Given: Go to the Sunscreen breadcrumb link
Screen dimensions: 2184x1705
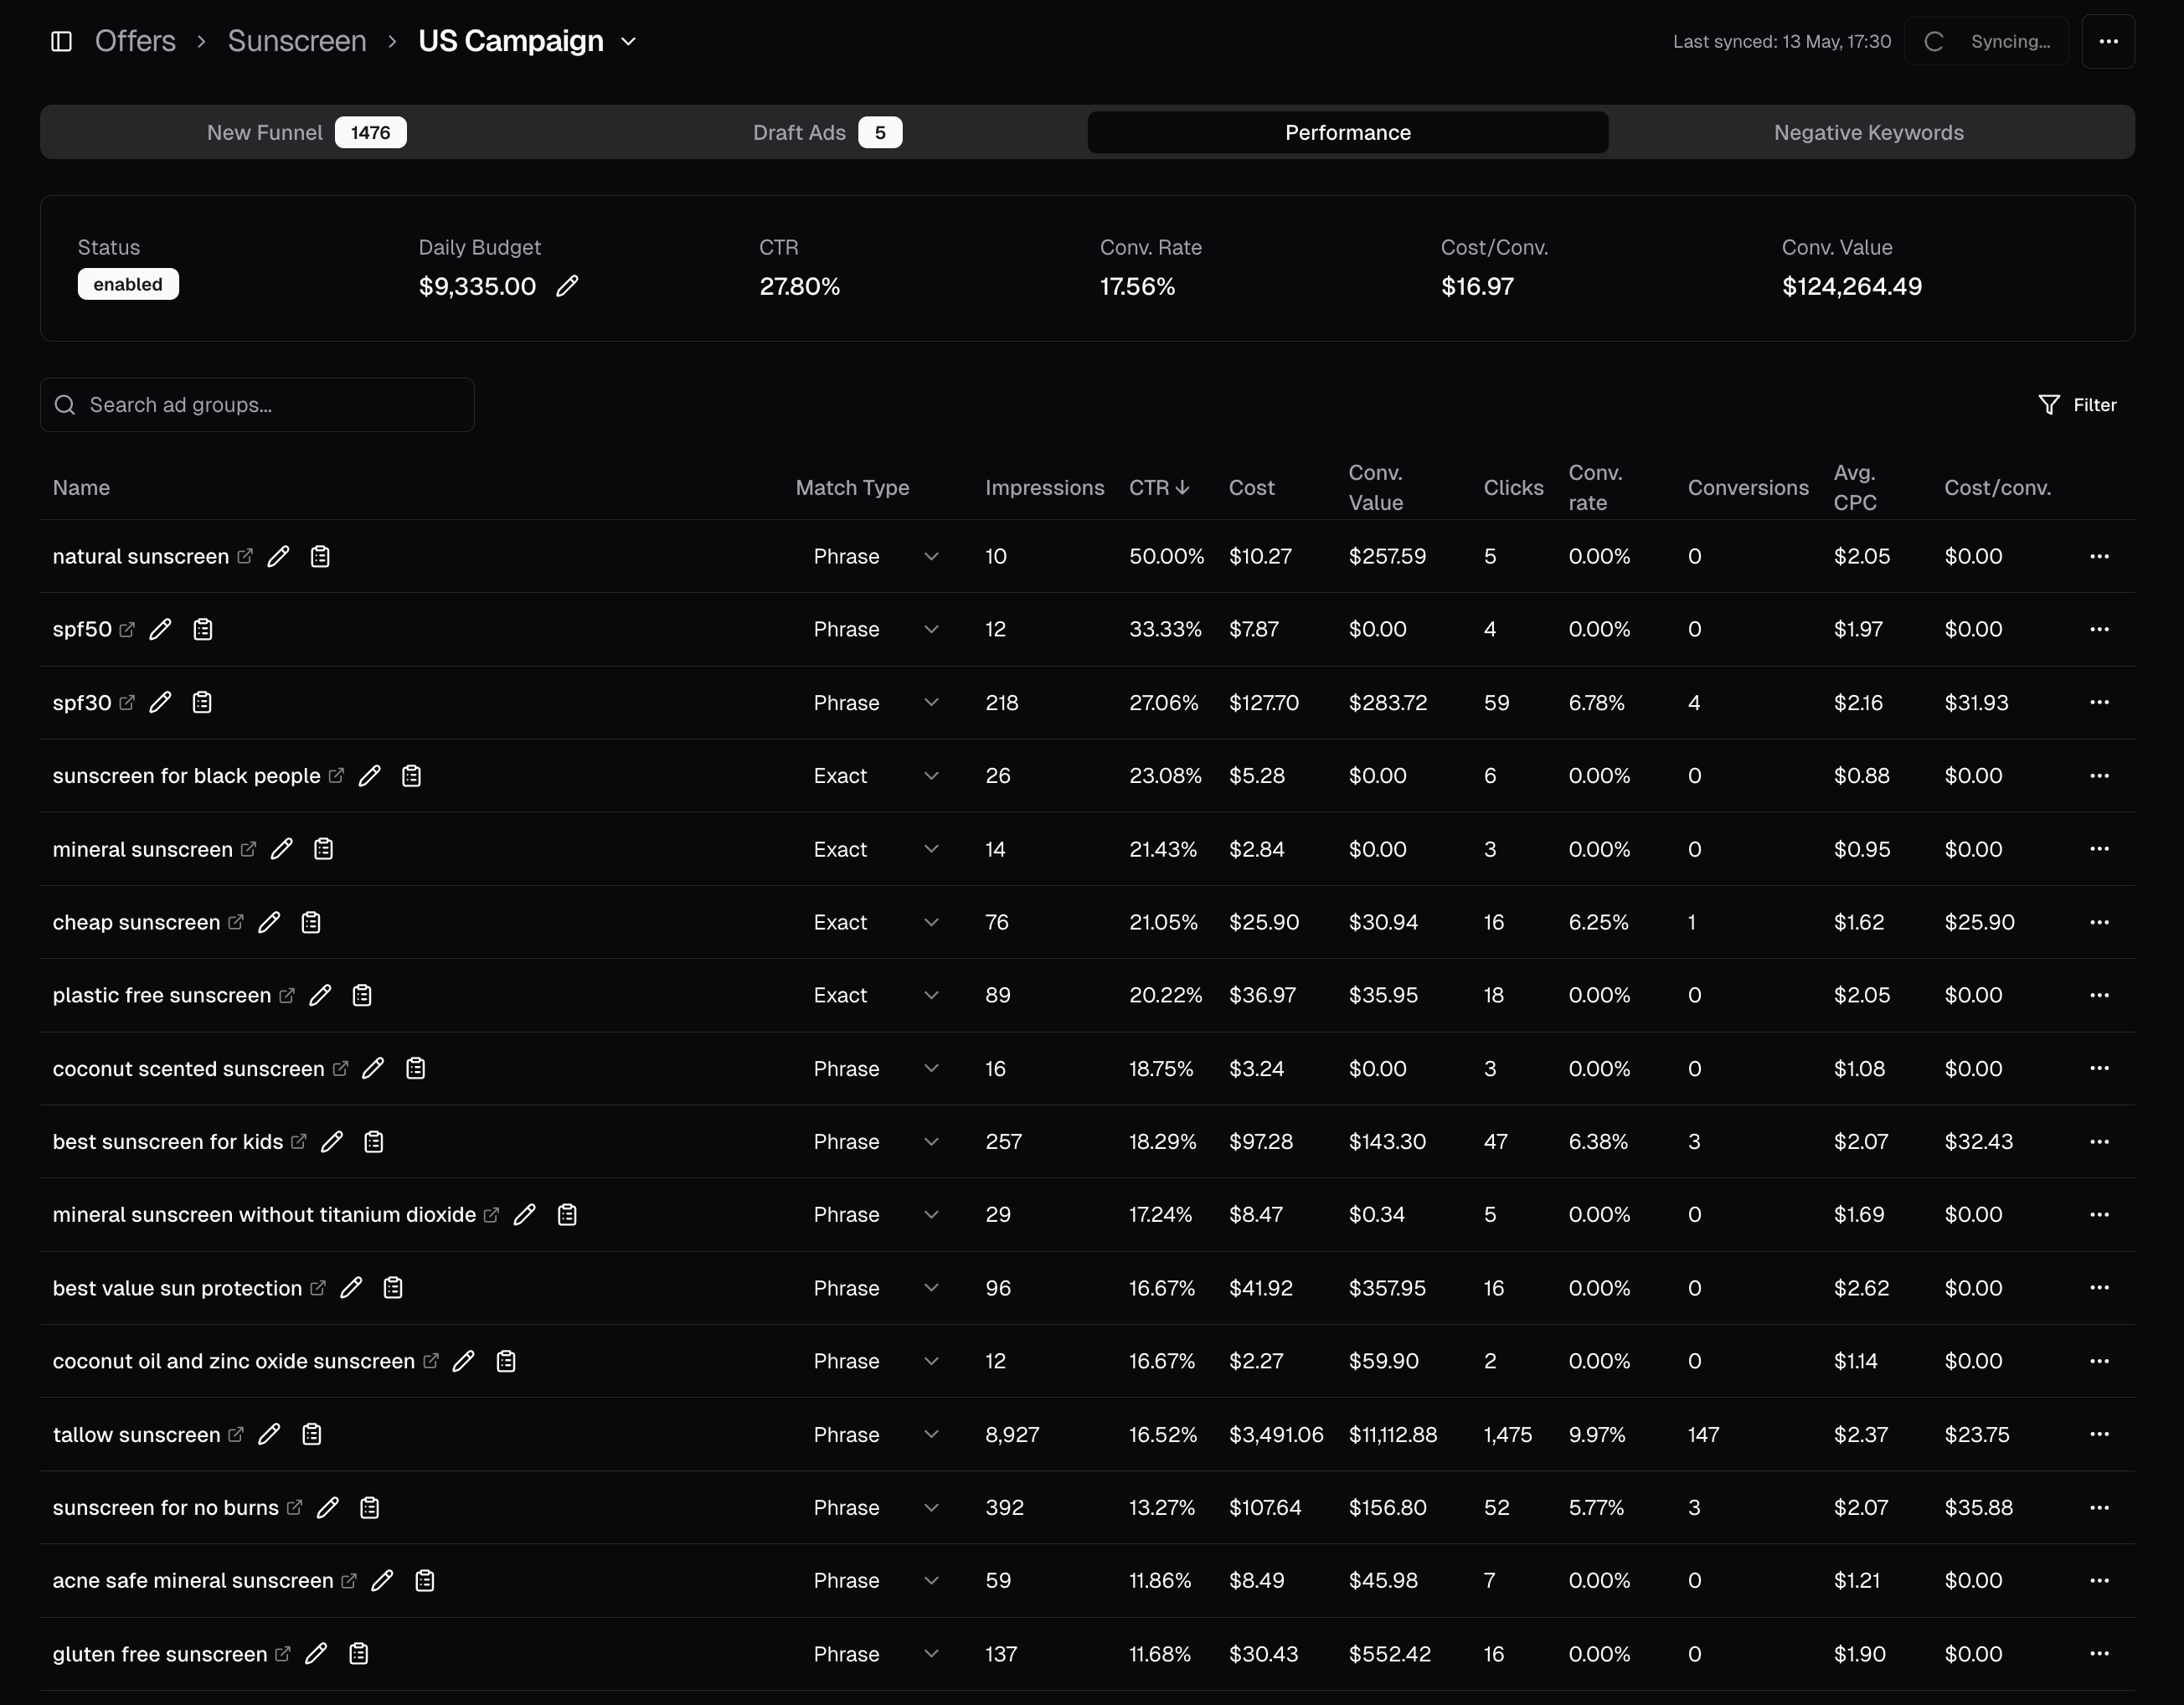Looking at the screenshot, I should click(296, 41).
